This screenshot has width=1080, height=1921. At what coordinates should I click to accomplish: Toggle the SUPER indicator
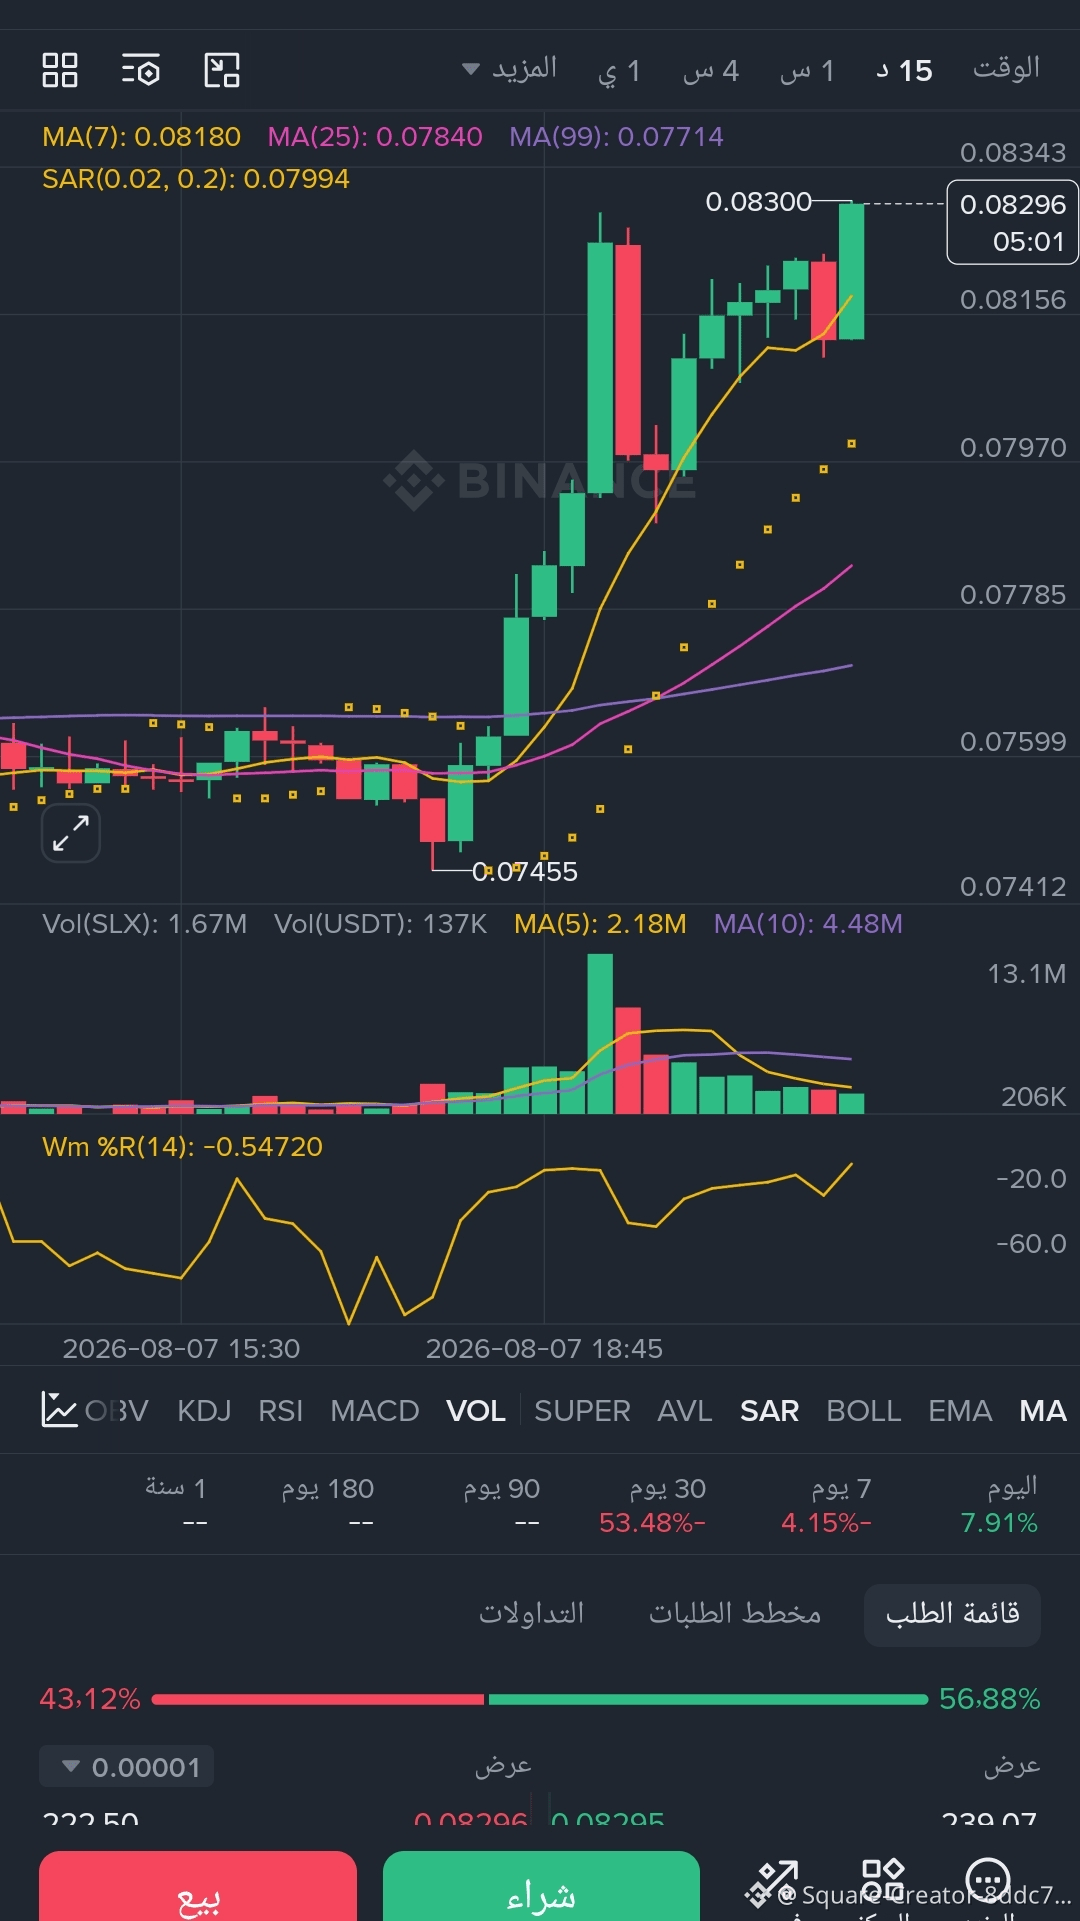click(x=582, y=1410)
